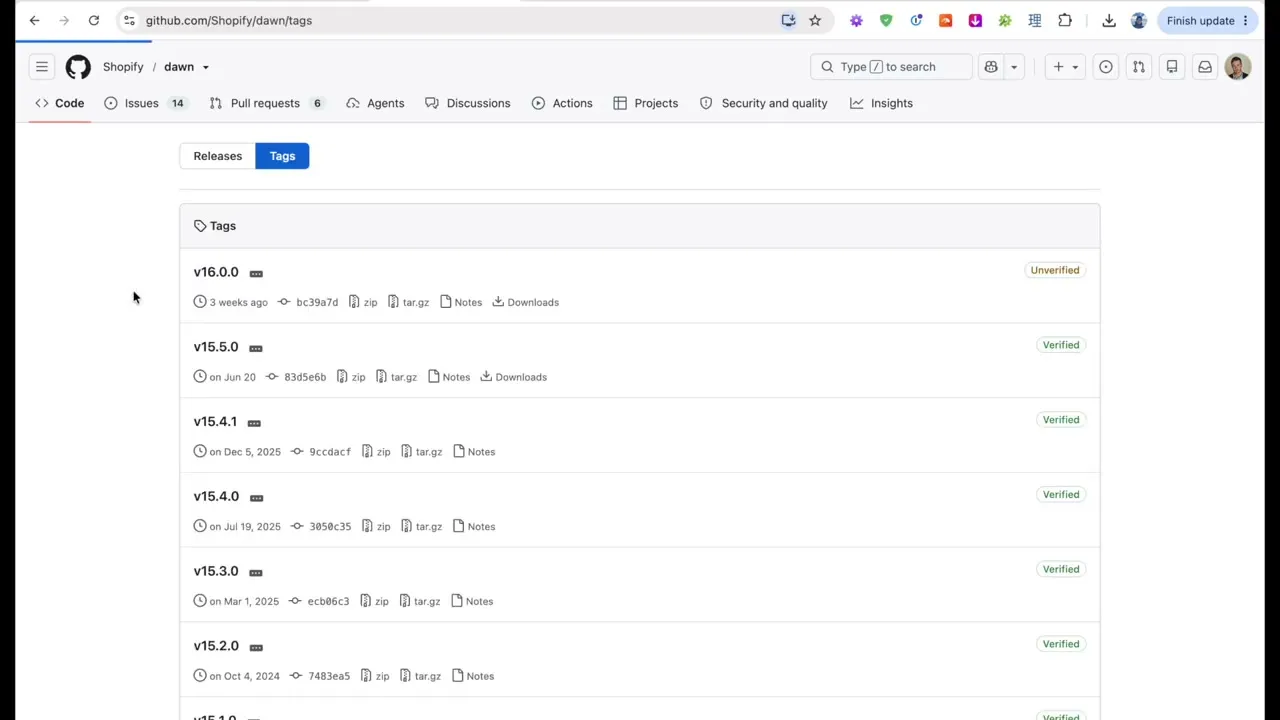Bookmark this page with the star icon

coord(815,20)
